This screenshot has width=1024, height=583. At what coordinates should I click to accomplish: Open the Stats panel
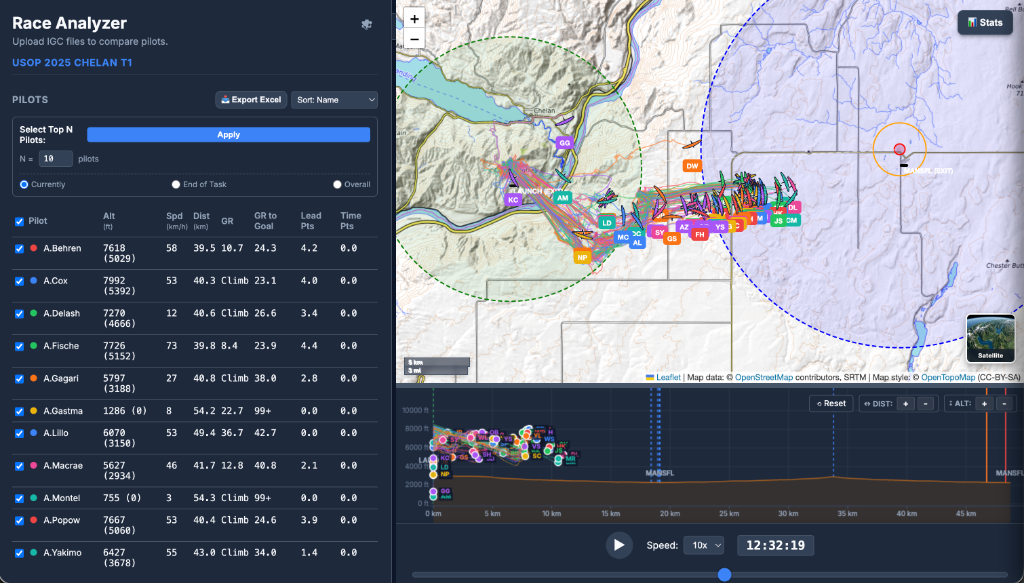[985, 22]
